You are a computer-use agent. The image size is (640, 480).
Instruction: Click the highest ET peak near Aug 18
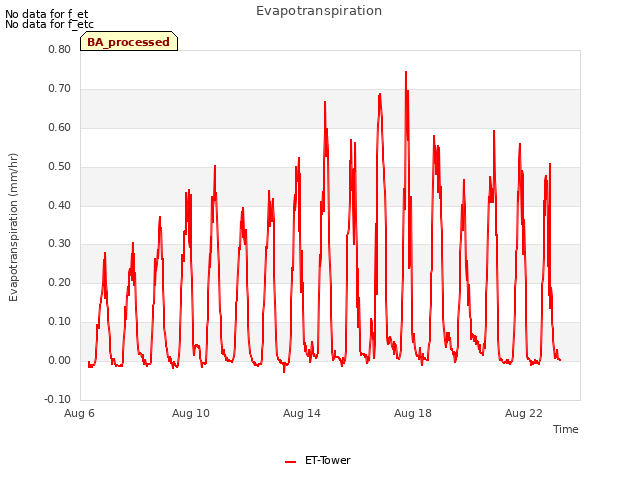[x=406, y=72]
